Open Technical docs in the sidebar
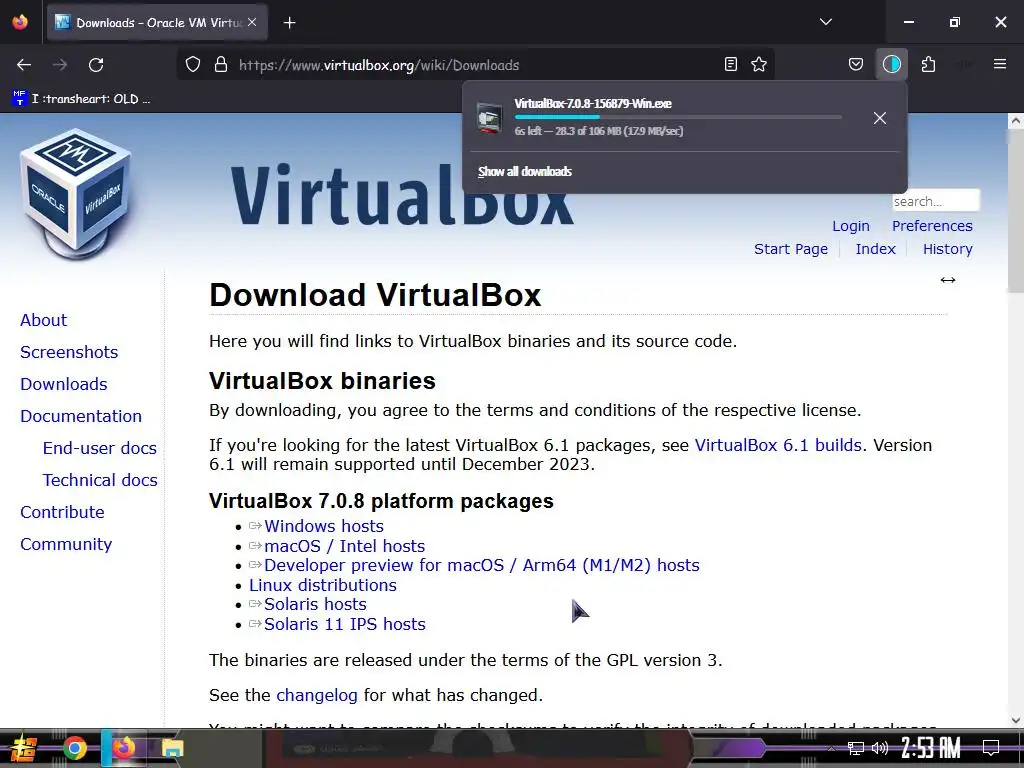 point(100,480)
